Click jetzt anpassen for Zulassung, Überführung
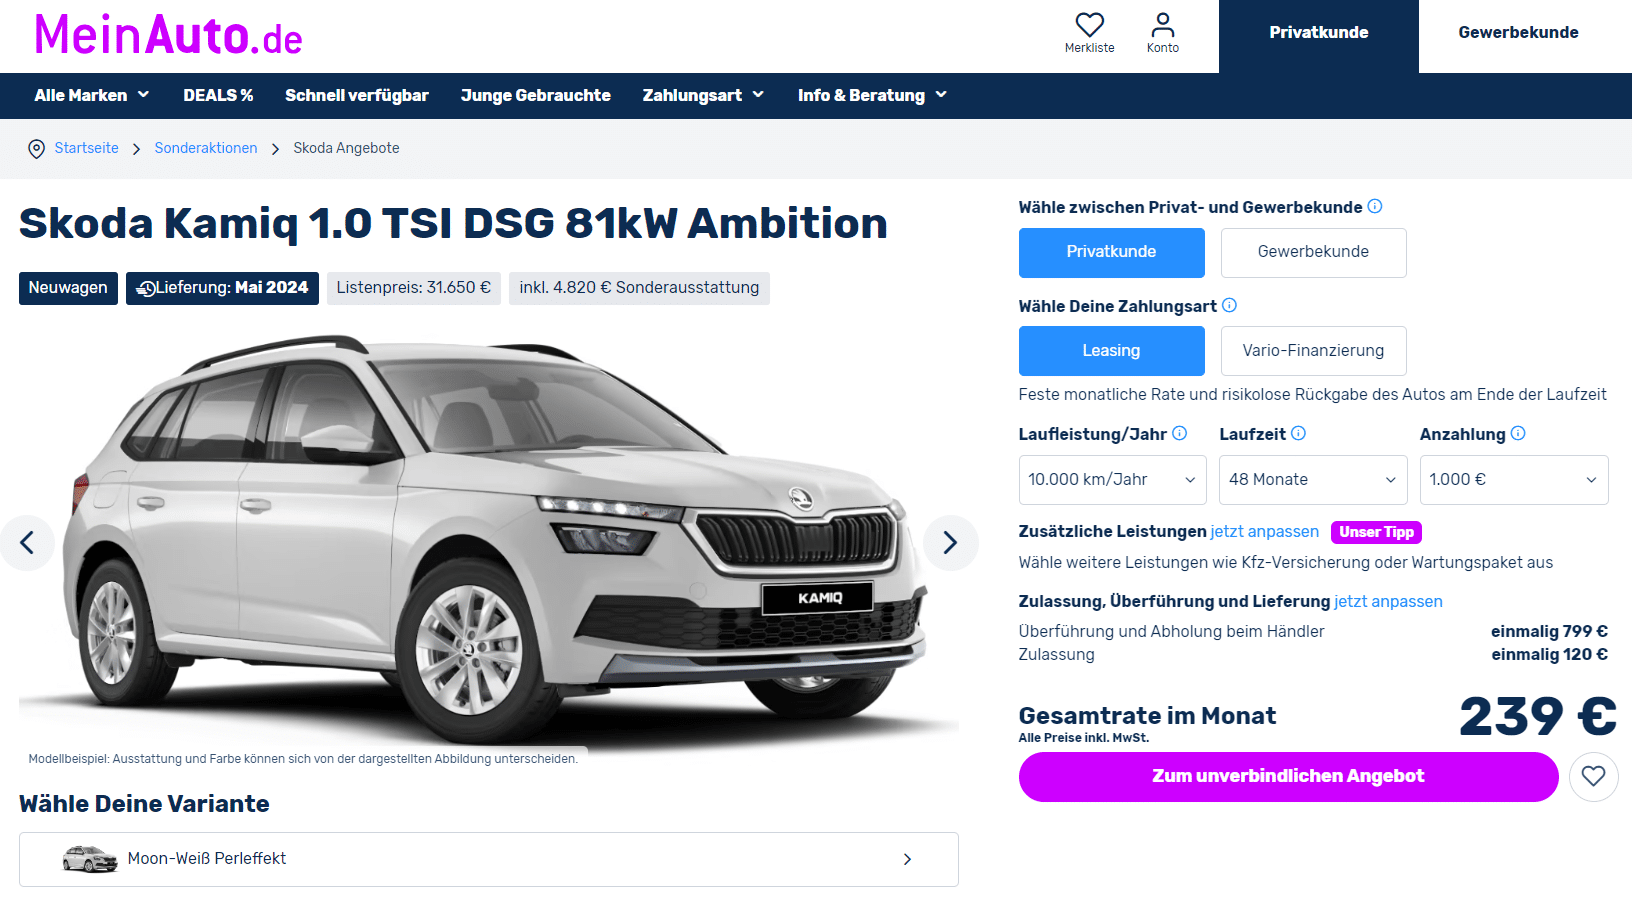 tap(1388, 602)
